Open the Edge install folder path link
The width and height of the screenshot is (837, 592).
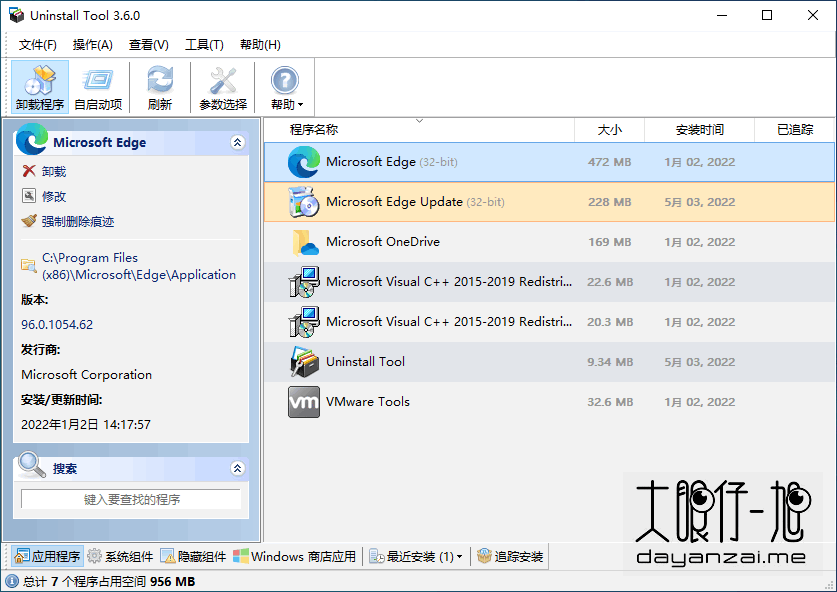click(x=139, y=266)
